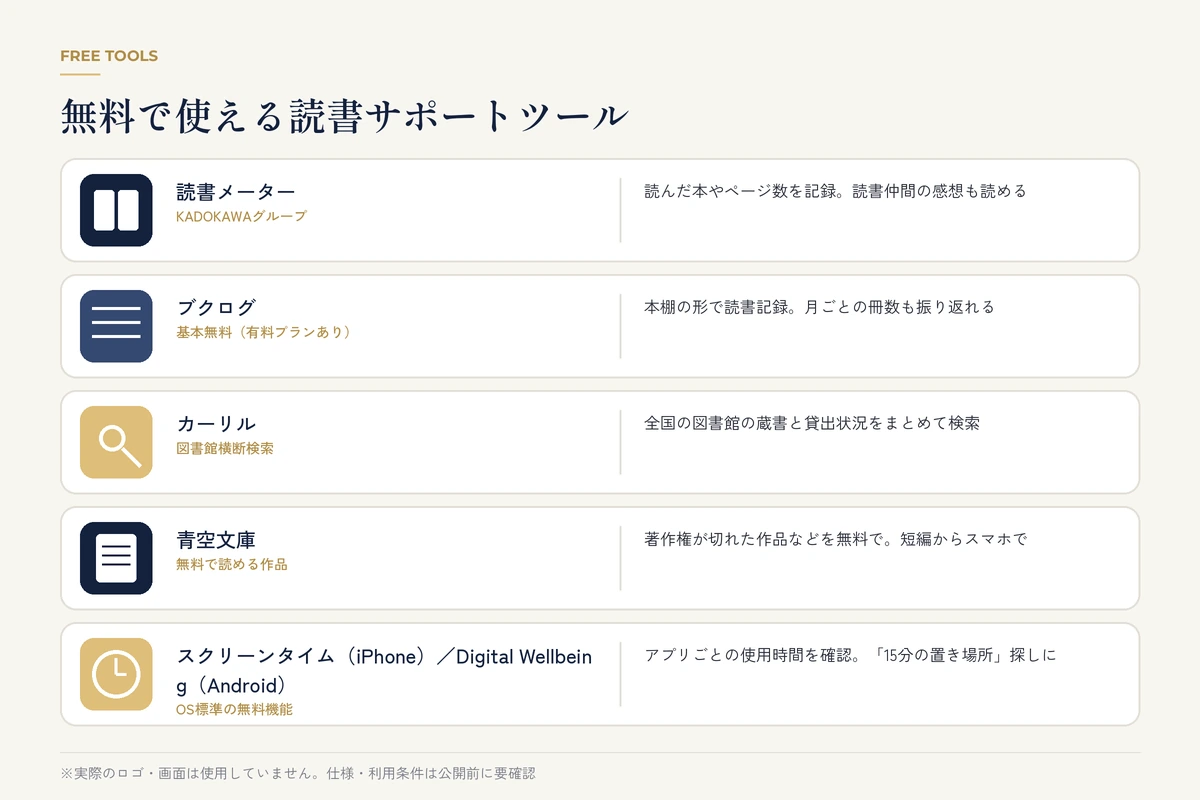The image size is (1200, 800).
Task: Select the 無料で読める作品 subtitle
Action: coord(232,564)
